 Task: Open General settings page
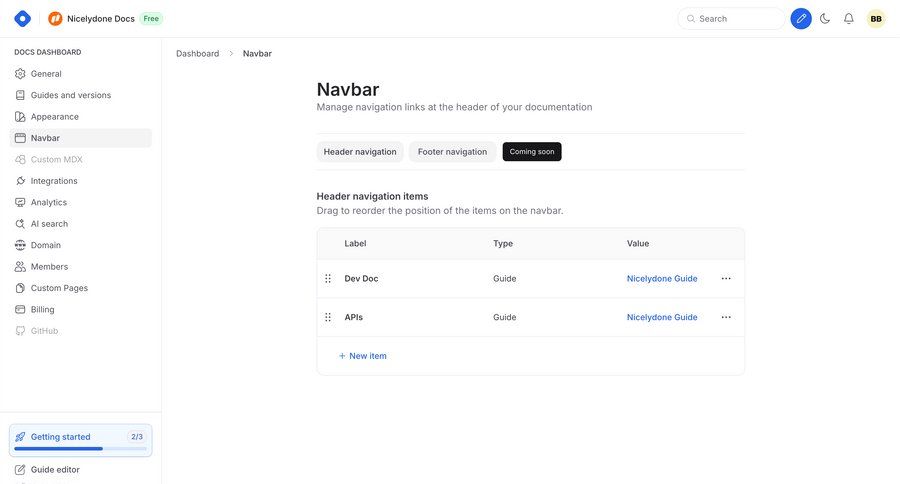tap(80, 73)
